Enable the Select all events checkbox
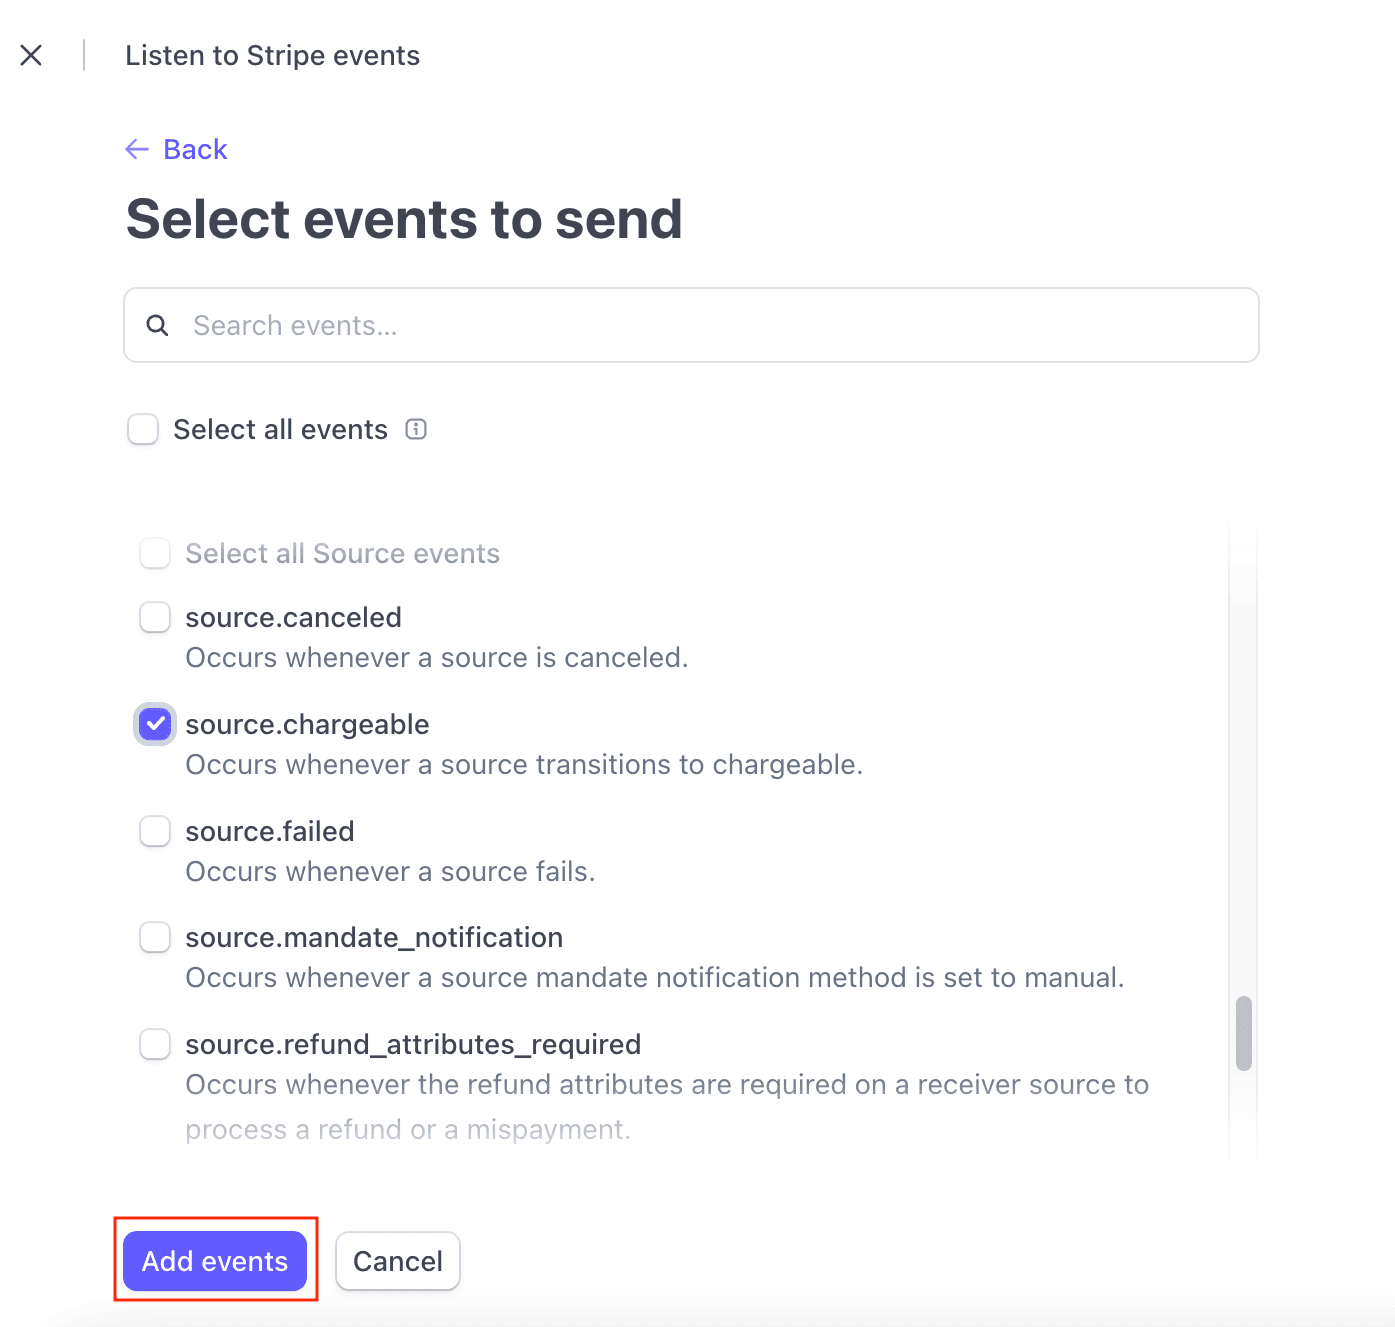The width and height of the screenshot is (1395, 1327). coord(143,429)
